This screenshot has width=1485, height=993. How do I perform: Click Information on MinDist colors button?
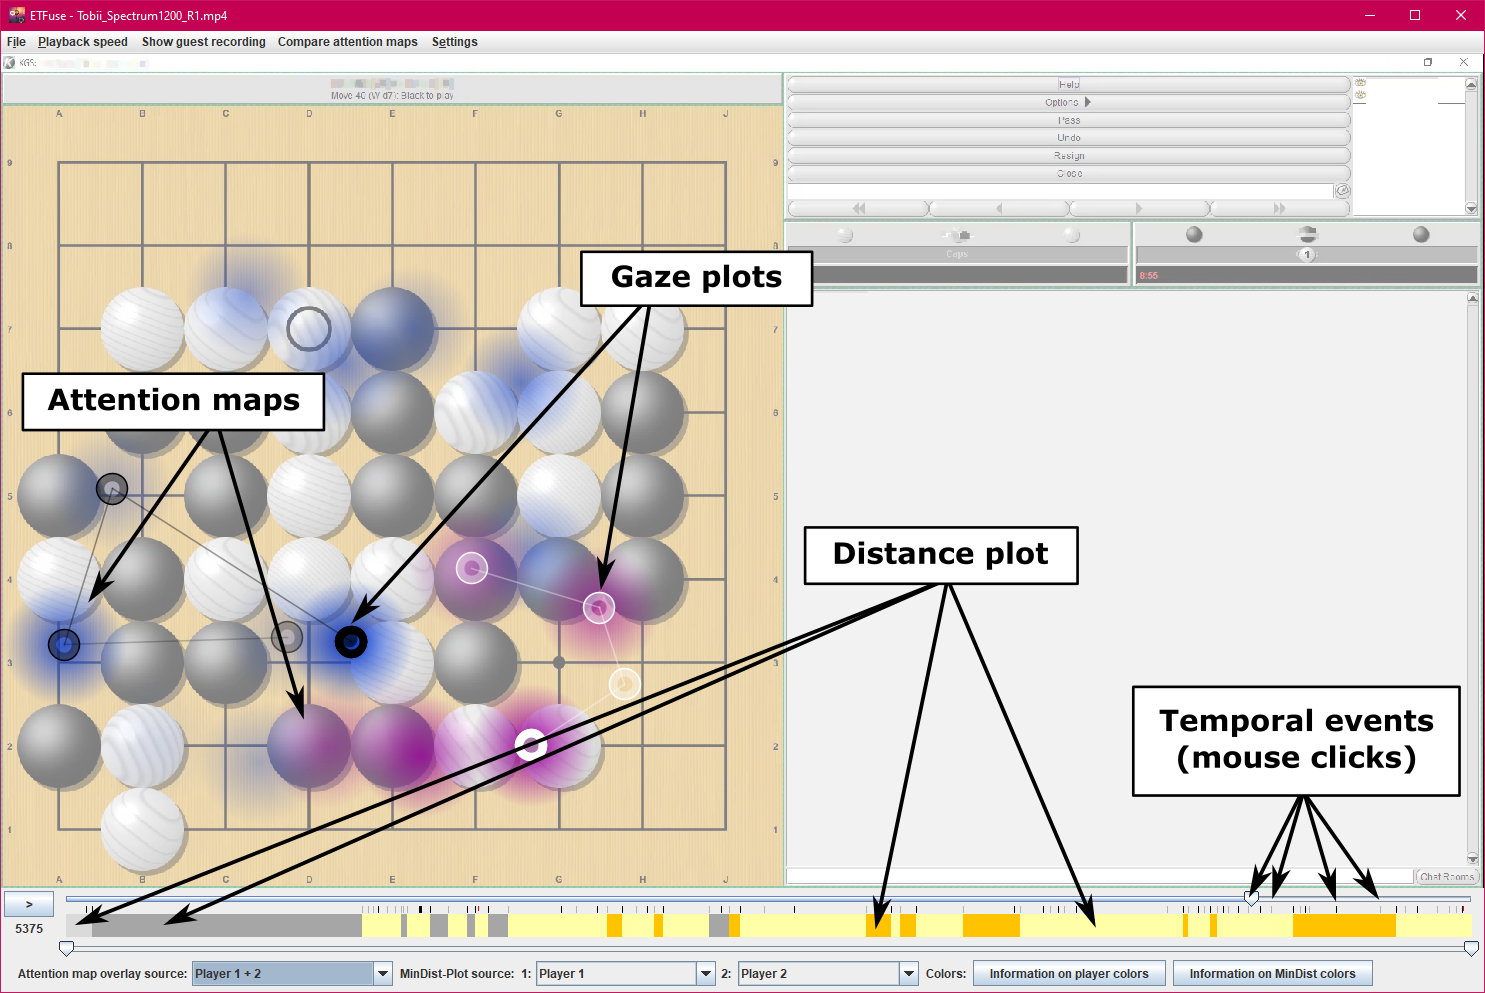[1272, 974]
